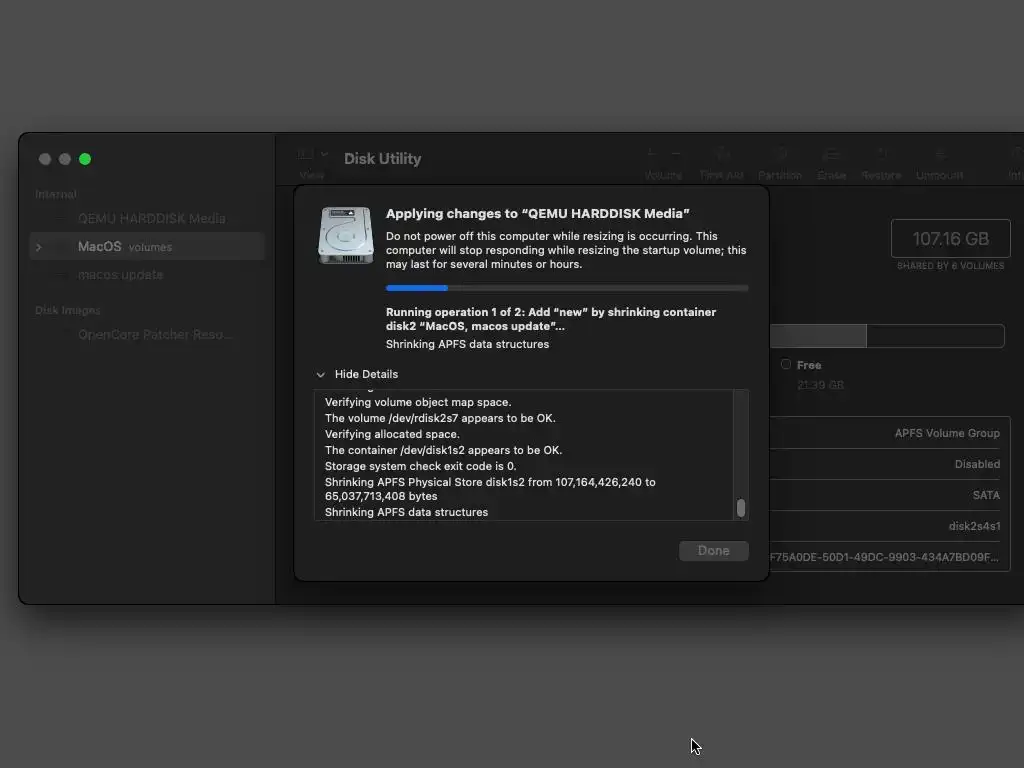Click the 107.16 GB capacity box
Viewport: 1024px width, 768px height.
click(x=950, y=238)
